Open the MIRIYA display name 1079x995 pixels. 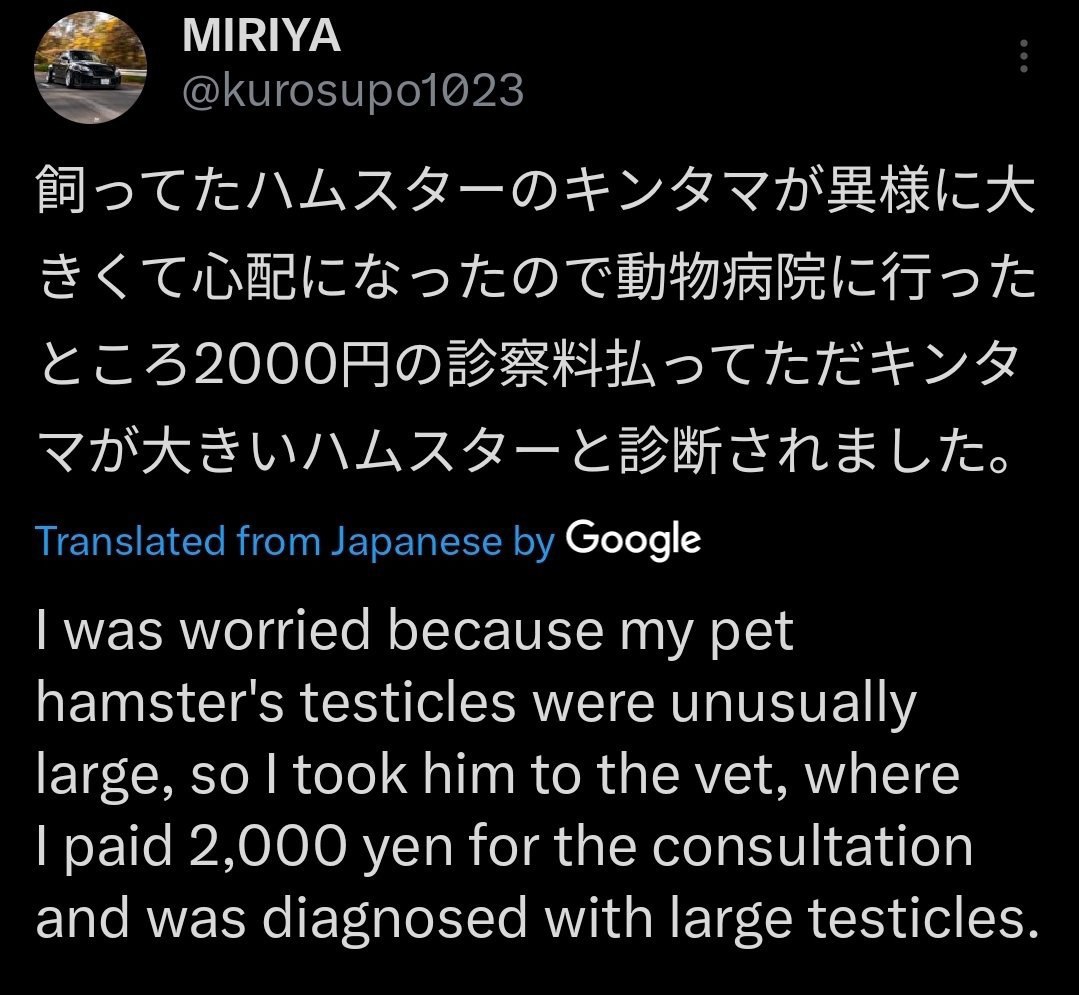click(x=262, y=38)
